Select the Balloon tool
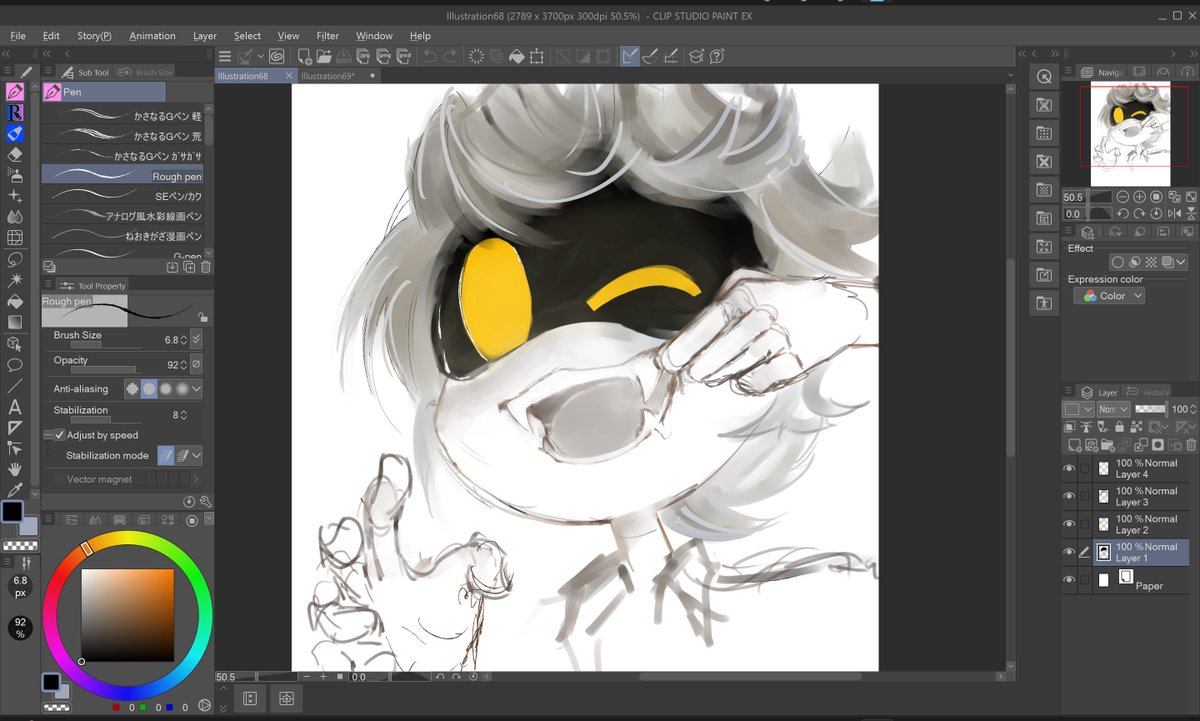The height and width of the screenshot is (721, 1200). click(x=15, y=365)
